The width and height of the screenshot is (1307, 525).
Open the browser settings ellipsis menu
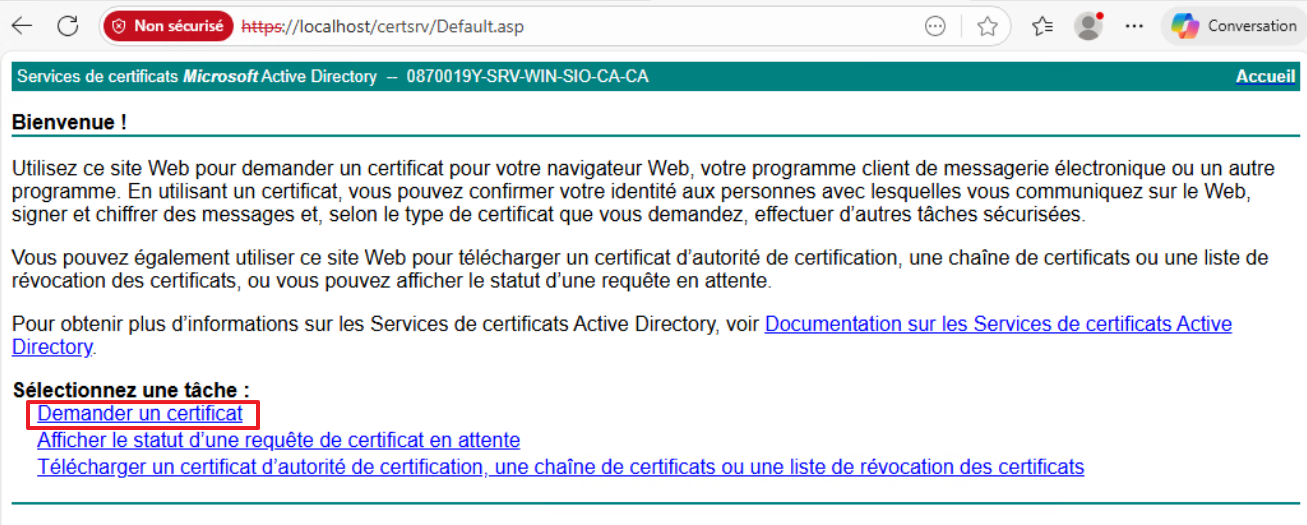(x=1133, y=27)
